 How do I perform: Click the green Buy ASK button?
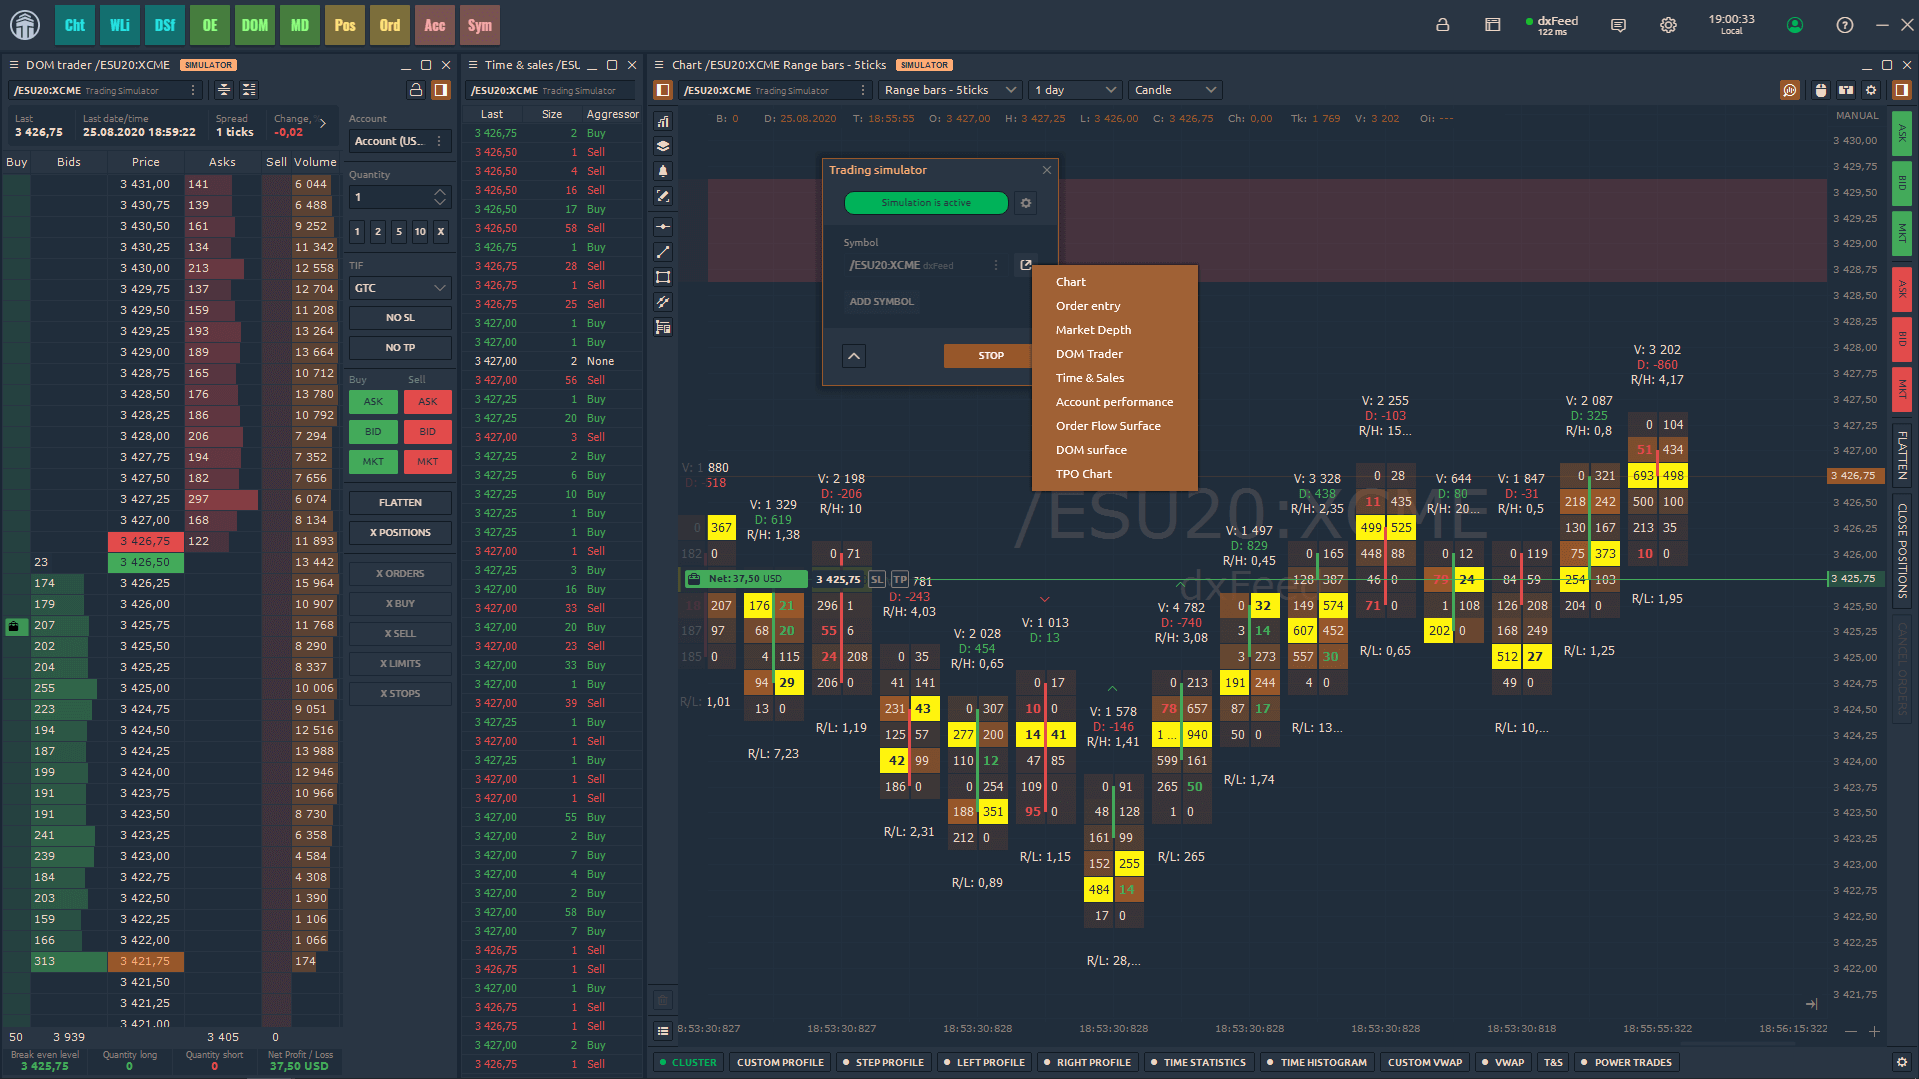click(373, 402)
